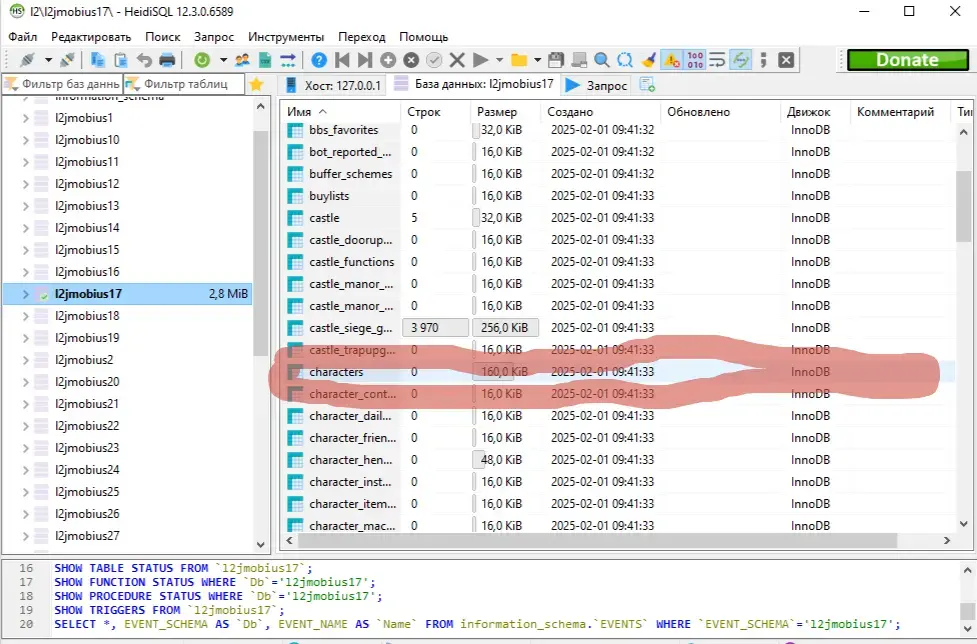Toggle wrap long lines icon
This screenshot has height=644, width=977.
[x=717, y=60]
